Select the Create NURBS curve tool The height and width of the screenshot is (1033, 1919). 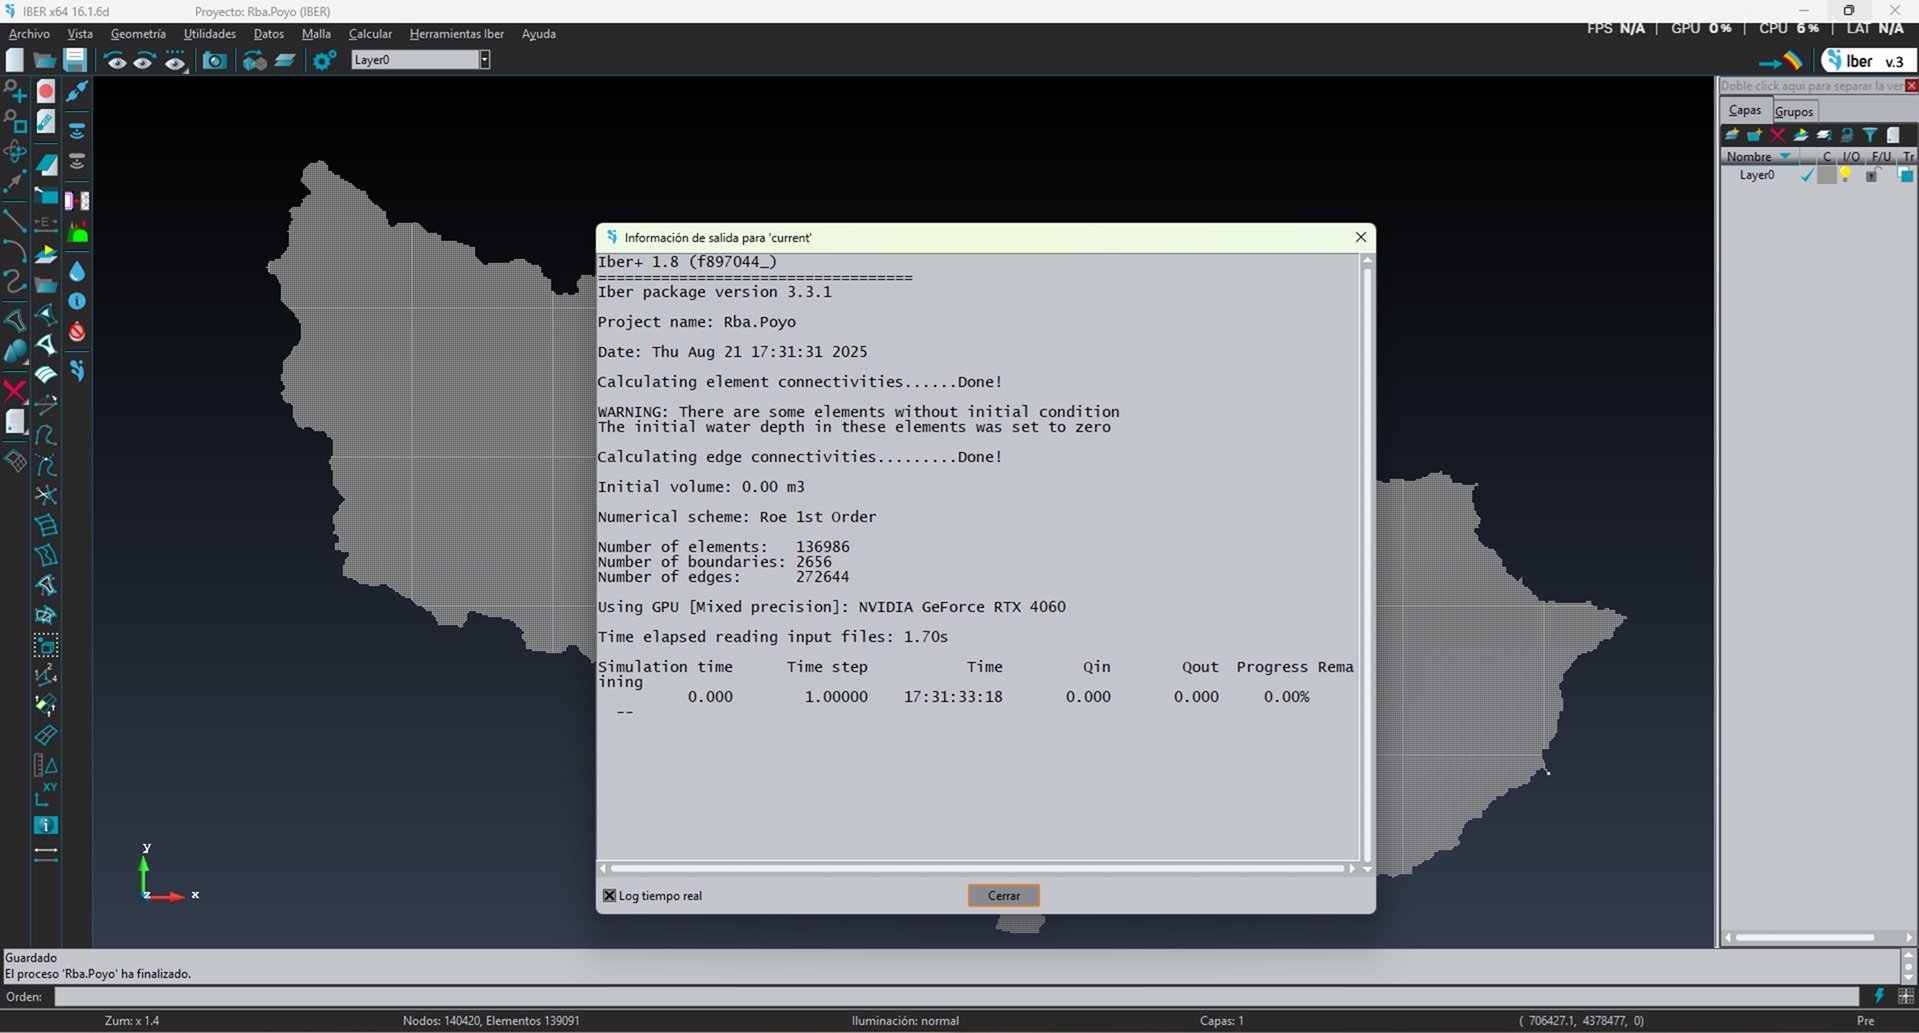(x=15, y=280)
